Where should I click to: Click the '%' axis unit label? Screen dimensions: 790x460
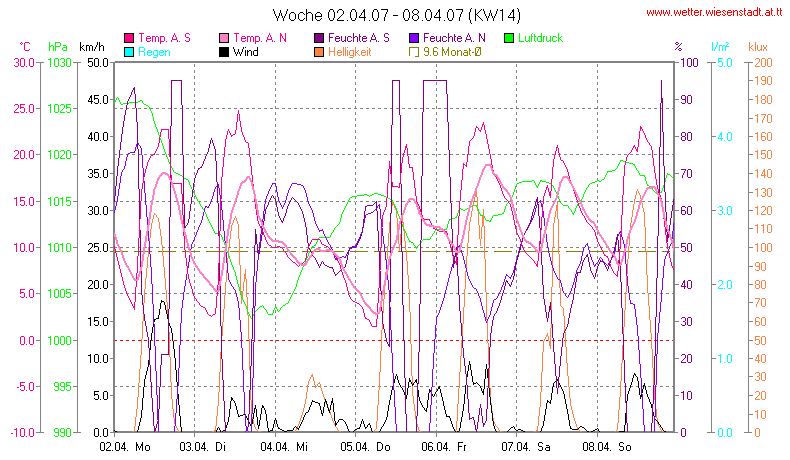click(x=679, y=47)
